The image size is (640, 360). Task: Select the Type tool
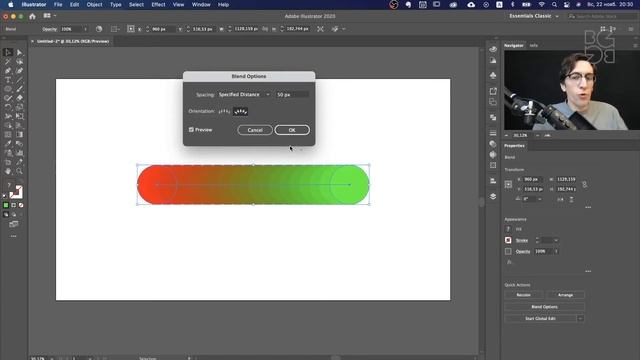[x=8, y=80]
